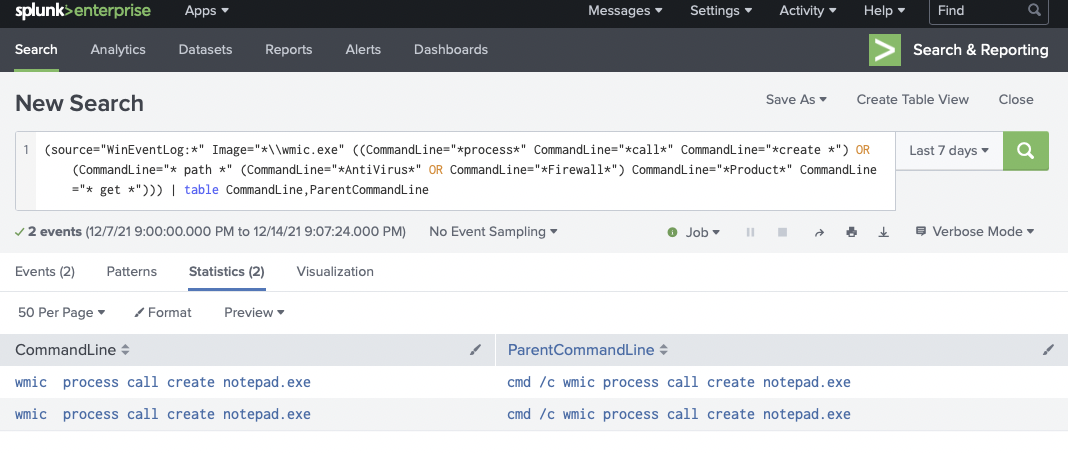
Task: Click inside the search query editor
Action: point(465,170)
